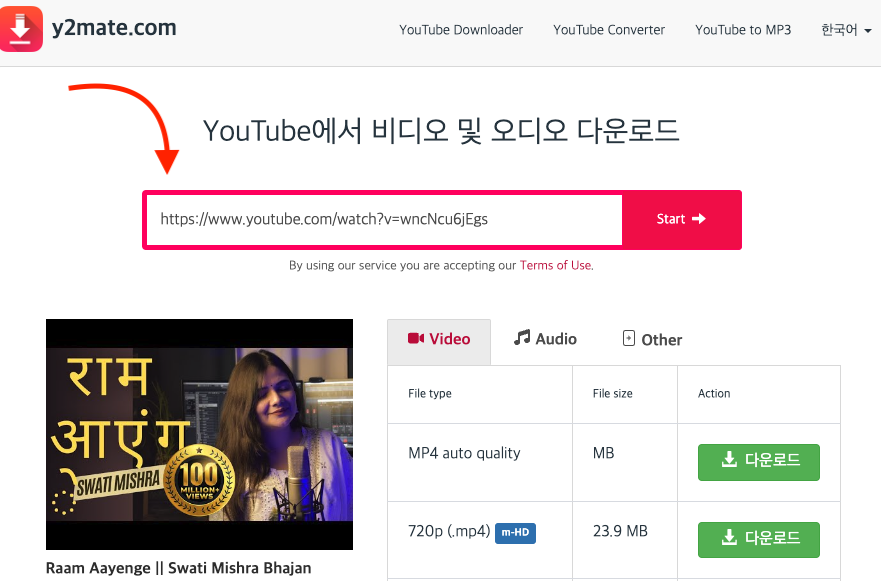This screenshot has height=581, width=881.
Task: Download the MP4 auto quality file
Action: pyautogui.click(x=758, y=462)
